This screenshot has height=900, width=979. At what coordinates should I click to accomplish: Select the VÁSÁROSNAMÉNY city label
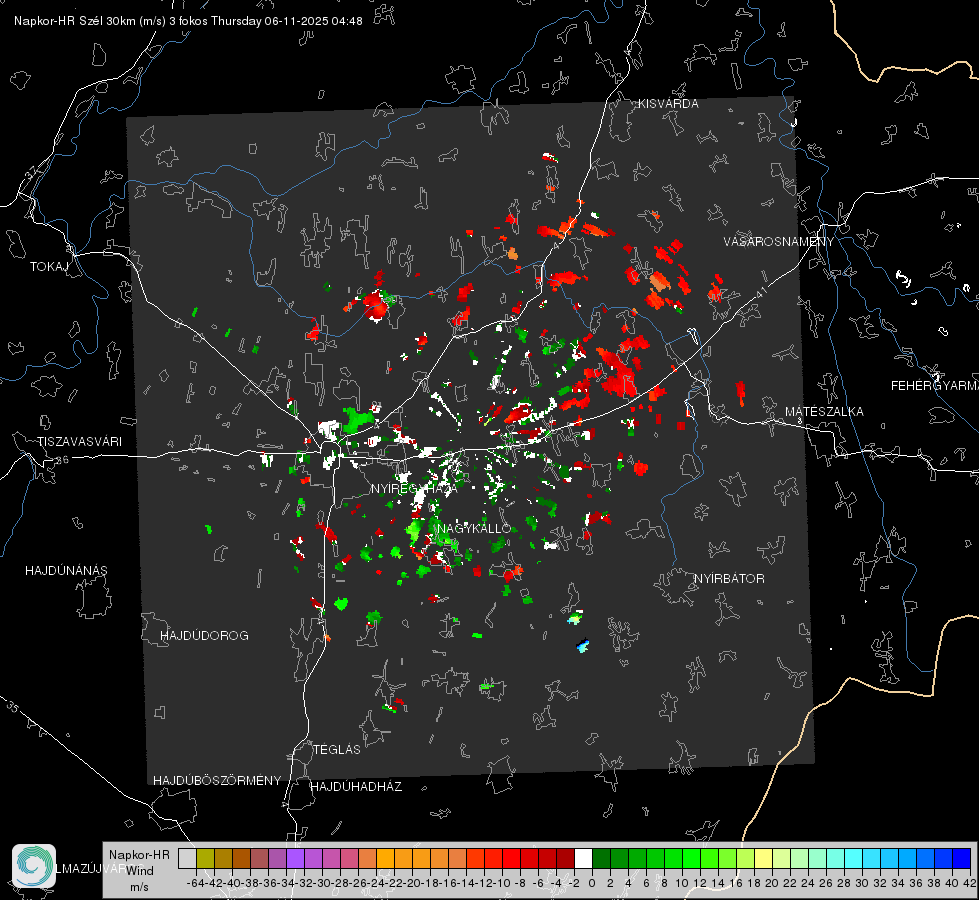click(x=779, y=242)
